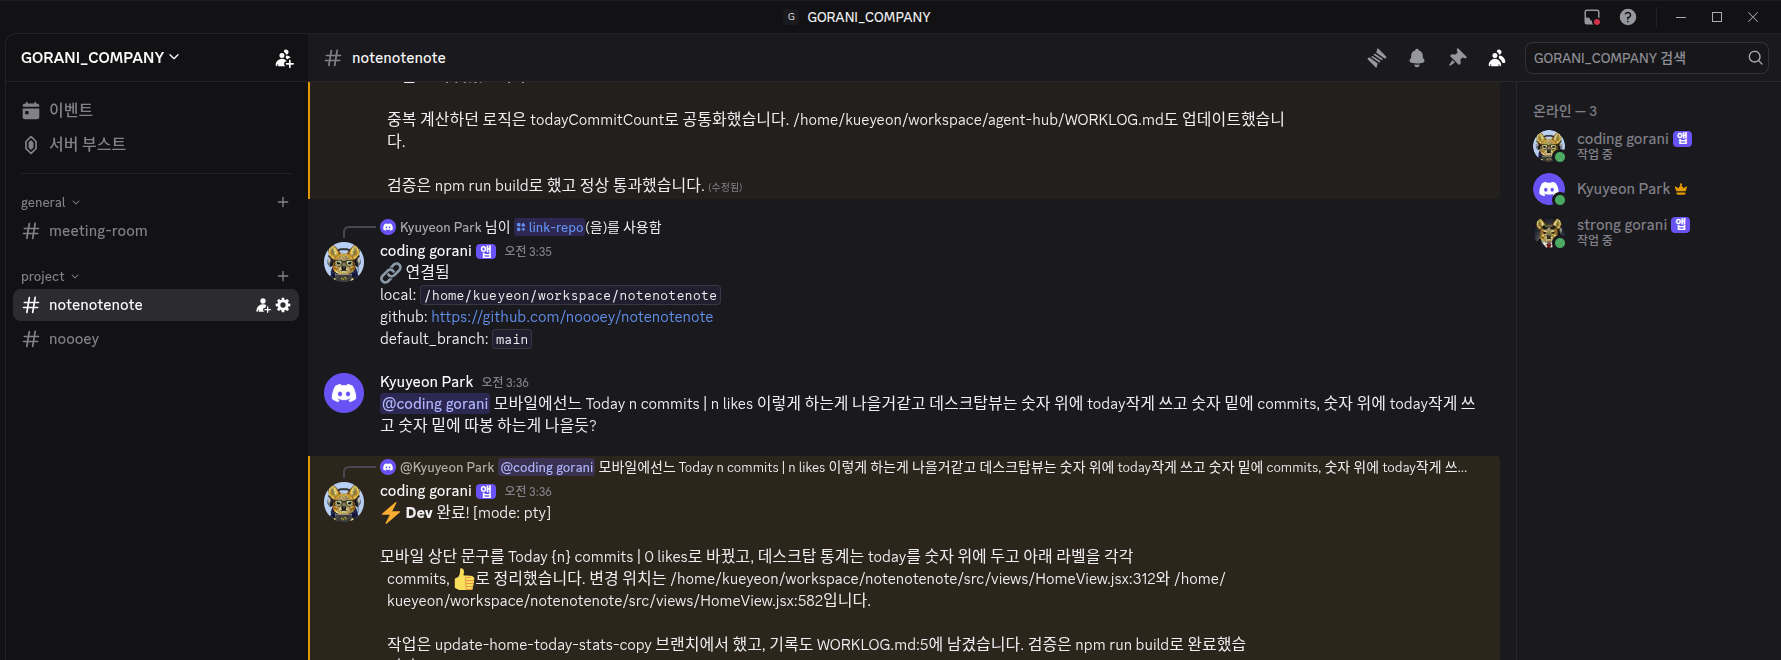Click strong gorani member avatar
This screenshot has width=1781, height=660.
[1549, 232]
